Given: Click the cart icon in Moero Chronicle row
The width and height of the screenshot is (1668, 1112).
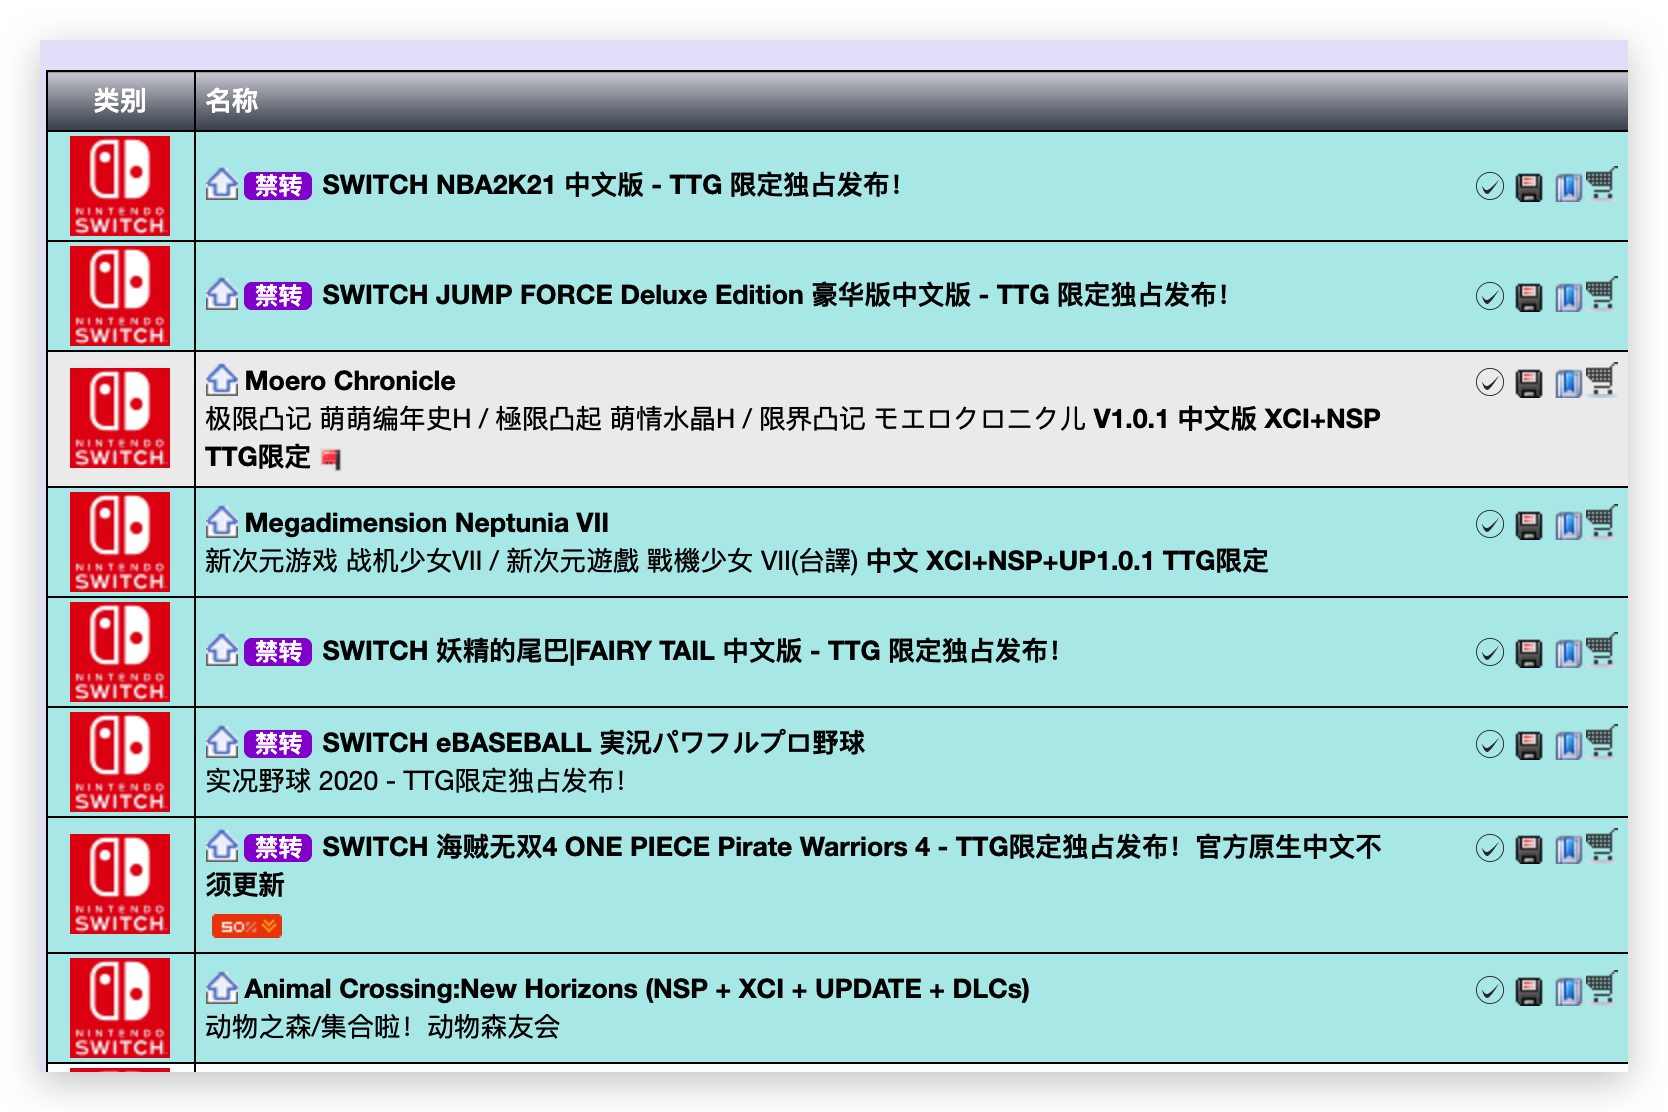Looking at the screenshot, I should point(1601,379).
